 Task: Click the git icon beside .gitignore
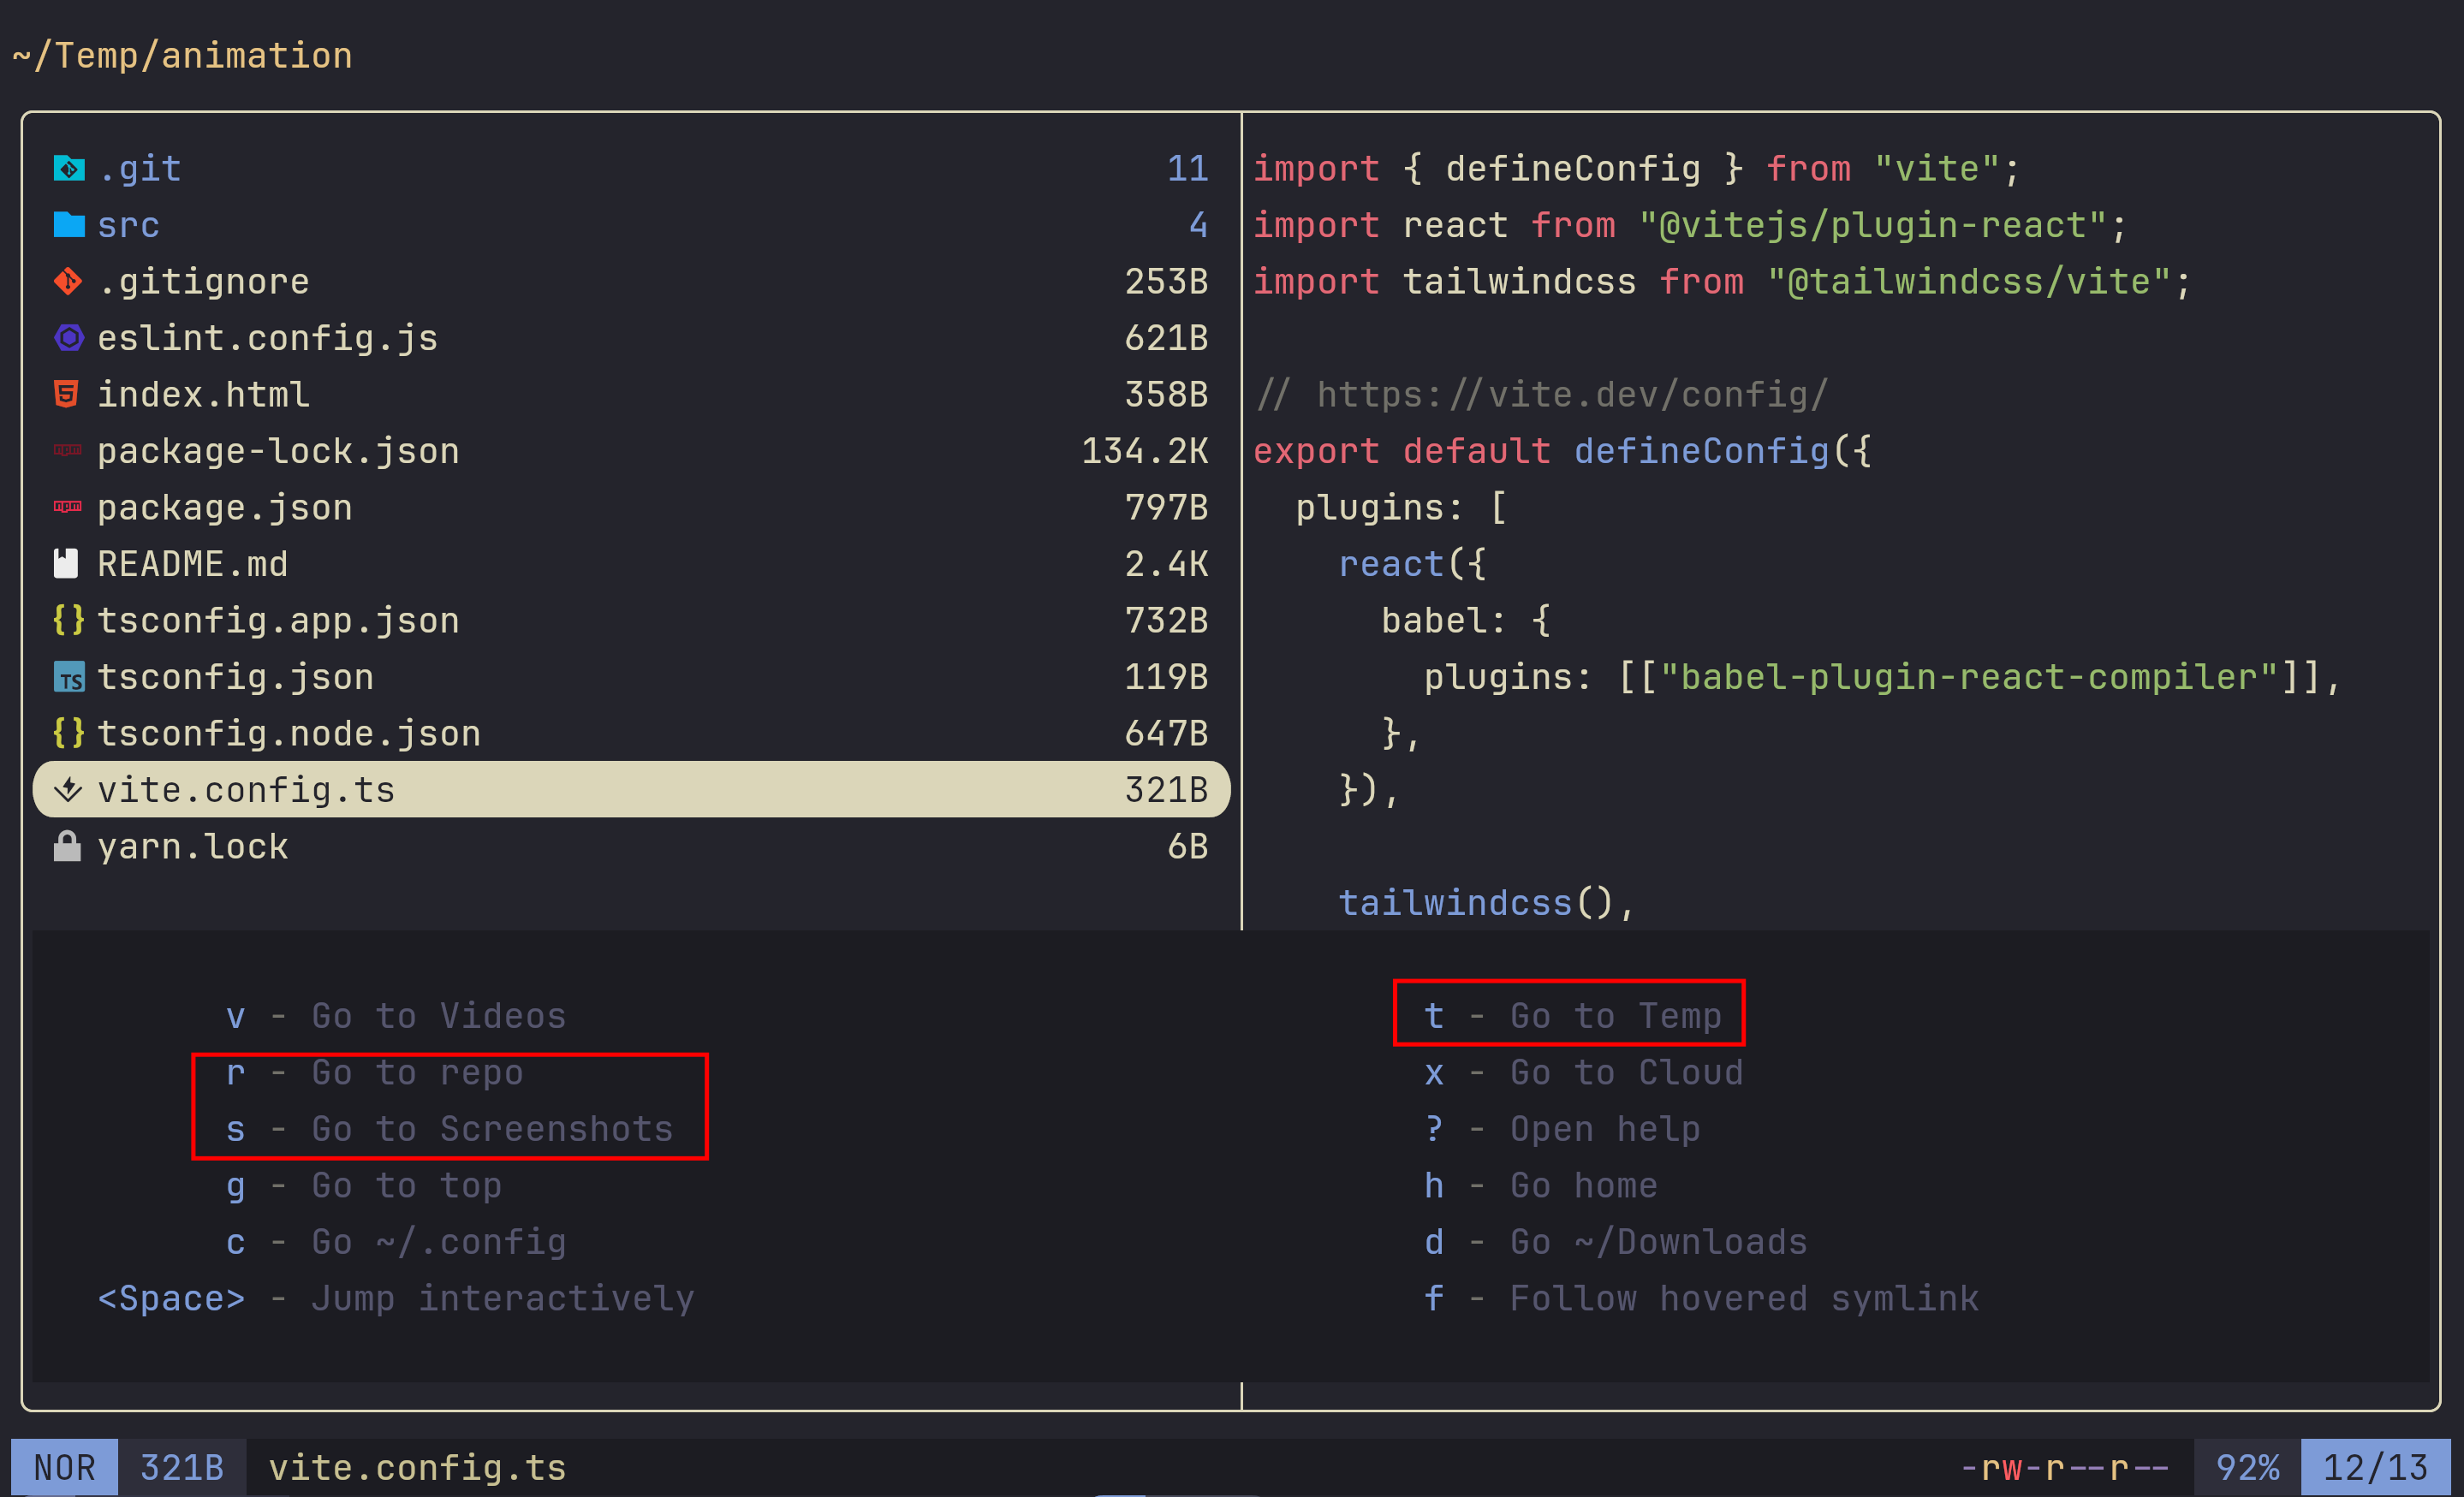68,282
